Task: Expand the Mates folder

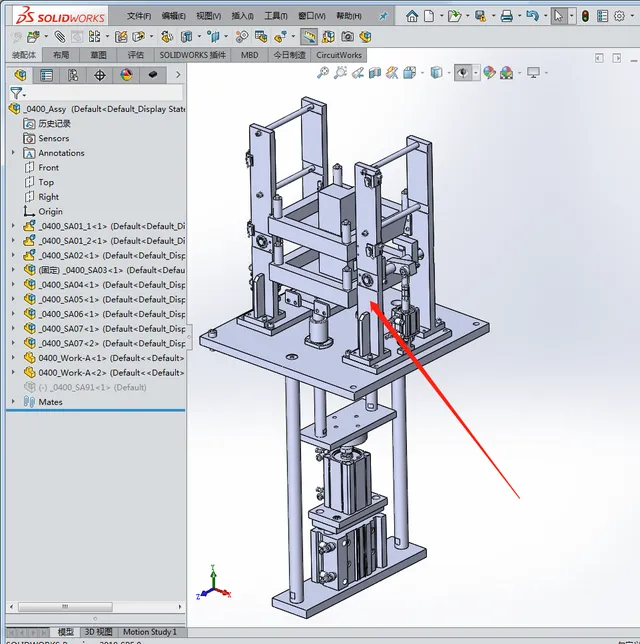Action: point(13,402)
